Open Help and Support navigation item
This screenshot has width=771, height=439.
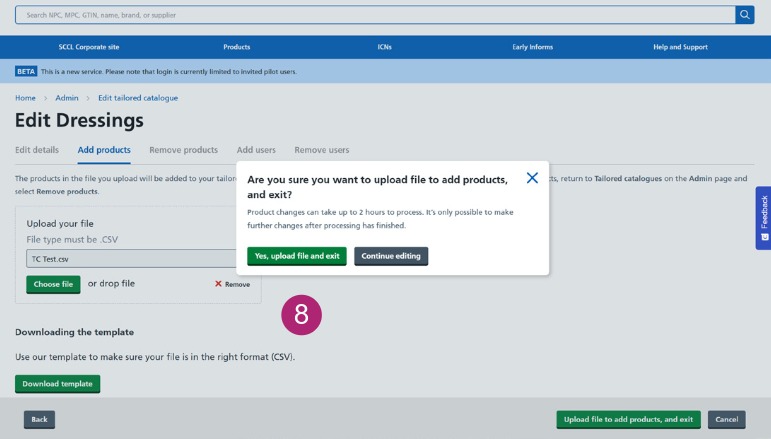(x=681, y=47)
